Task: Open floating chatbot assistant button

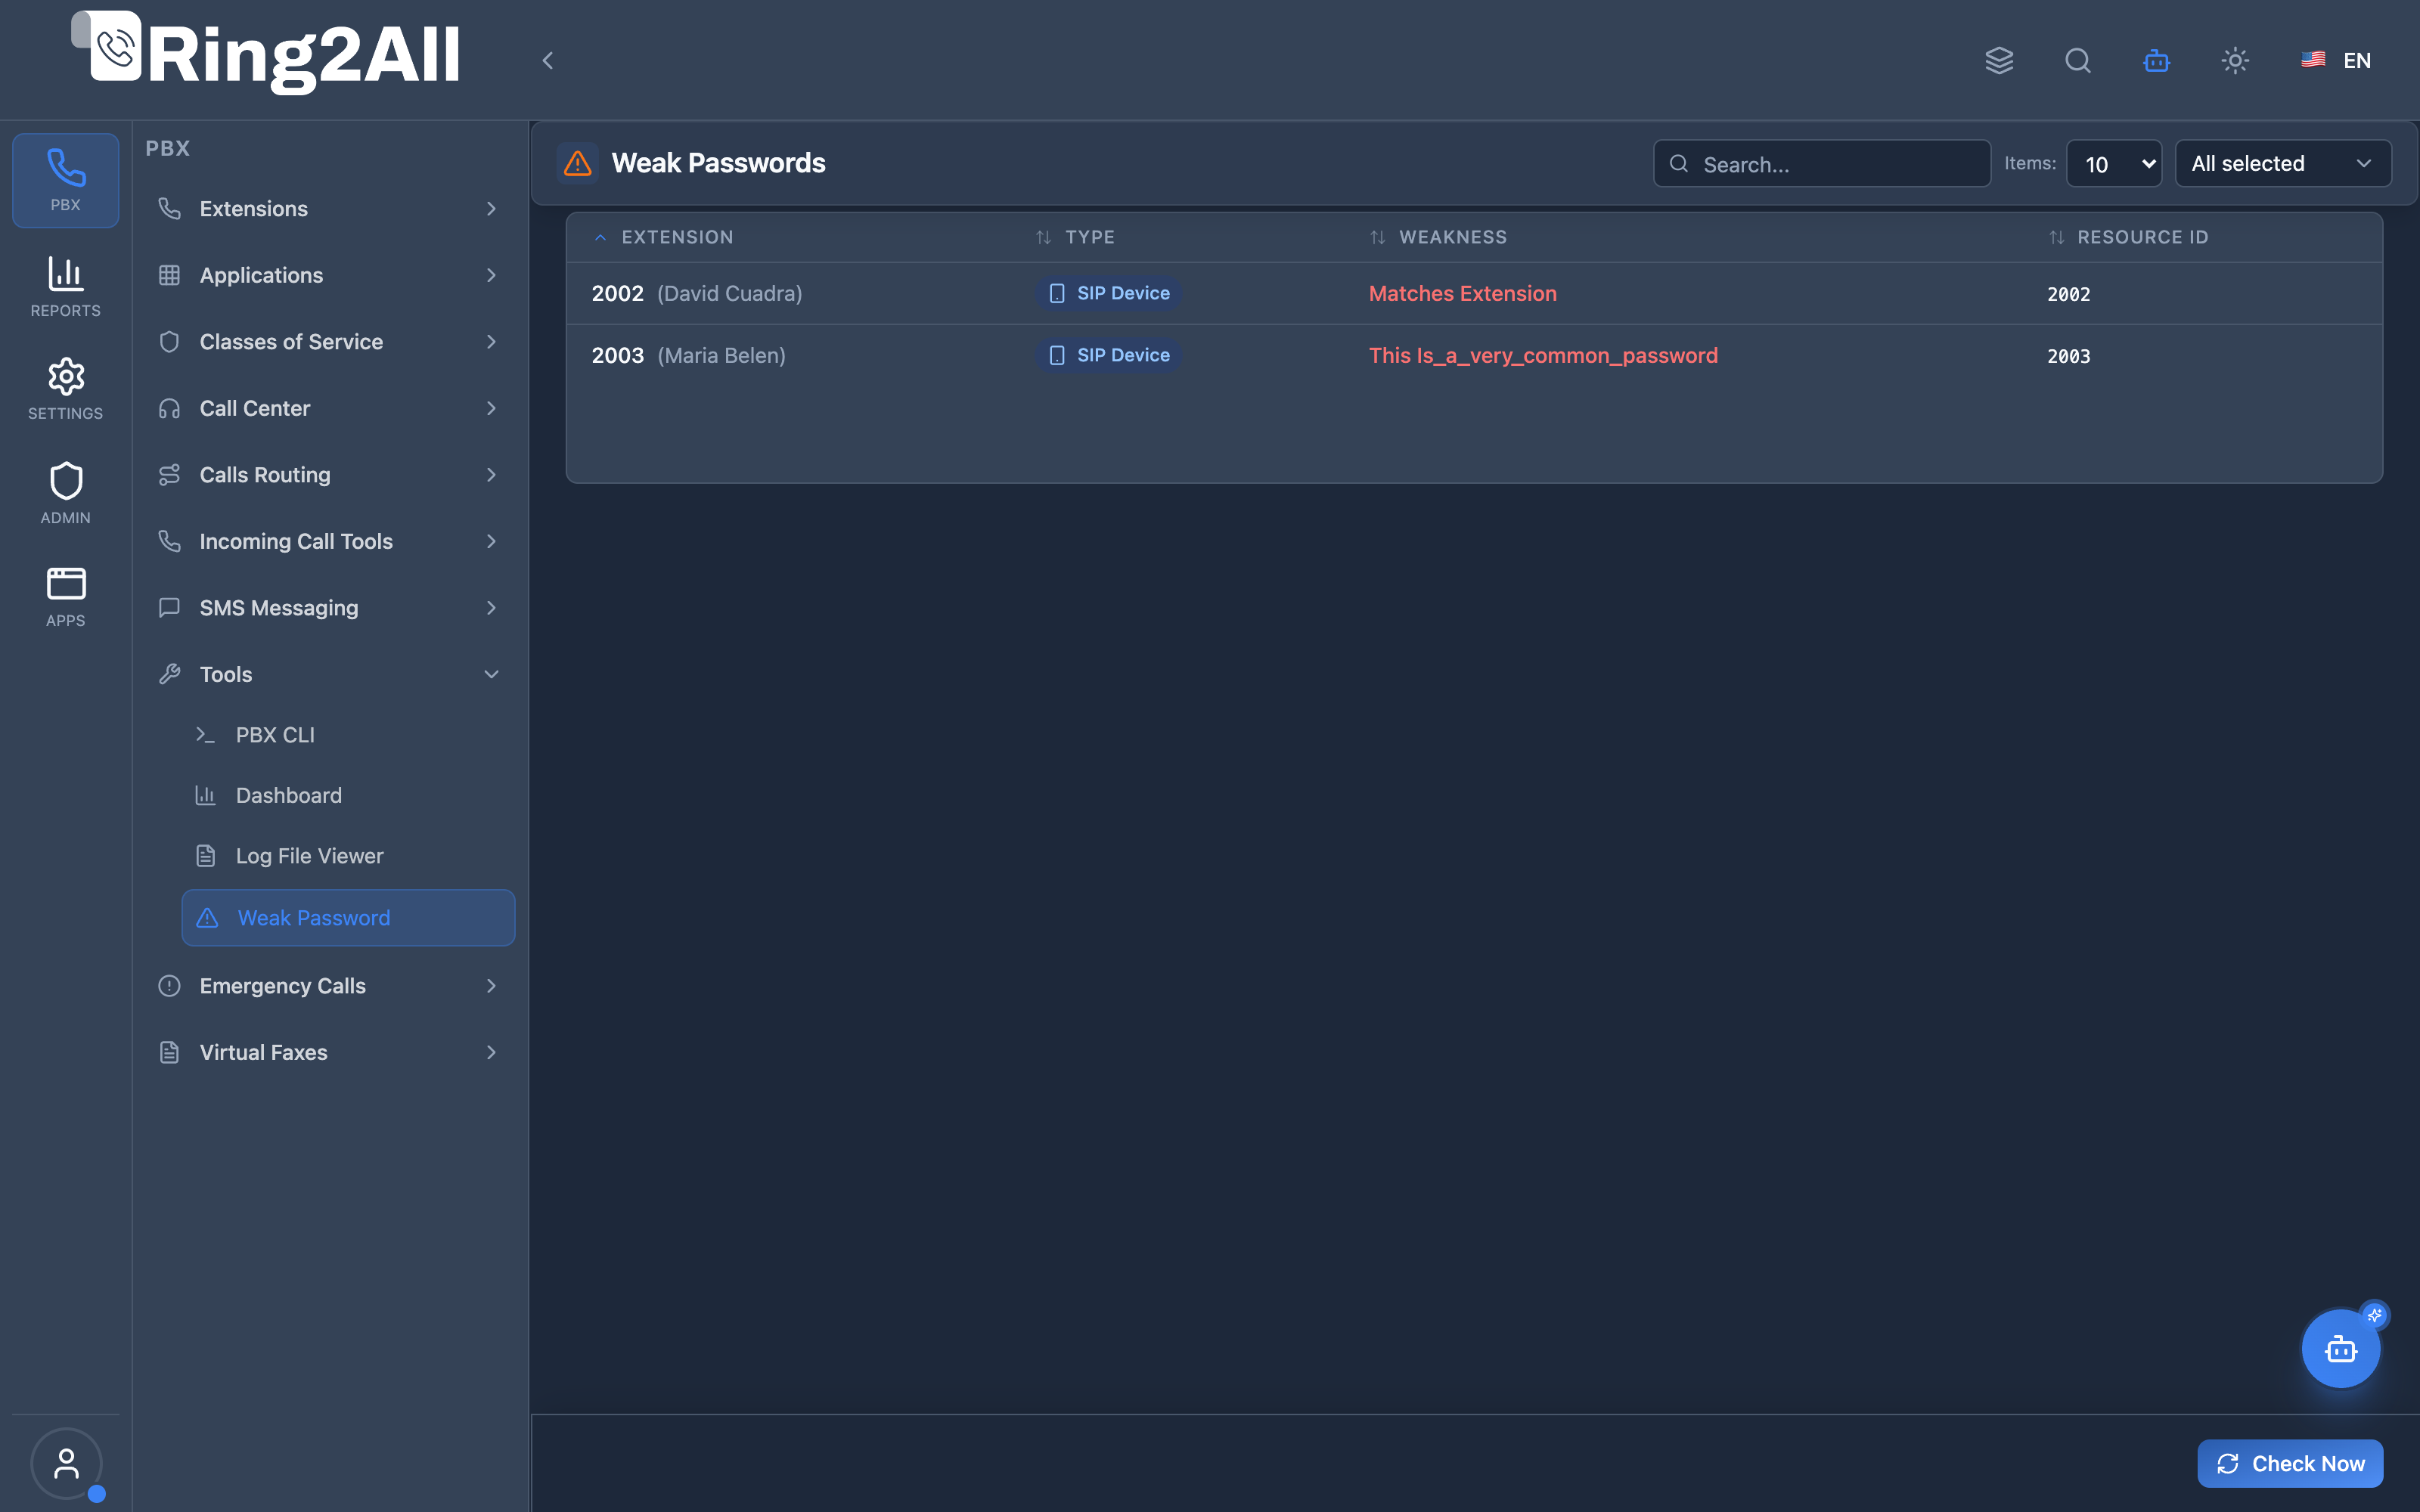Action: (2340, 1348)
